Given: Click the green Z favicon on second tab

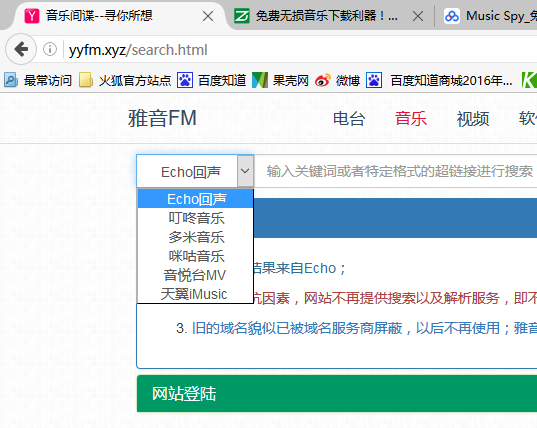Looking at the screenshot, I should (x=242, y=16).
